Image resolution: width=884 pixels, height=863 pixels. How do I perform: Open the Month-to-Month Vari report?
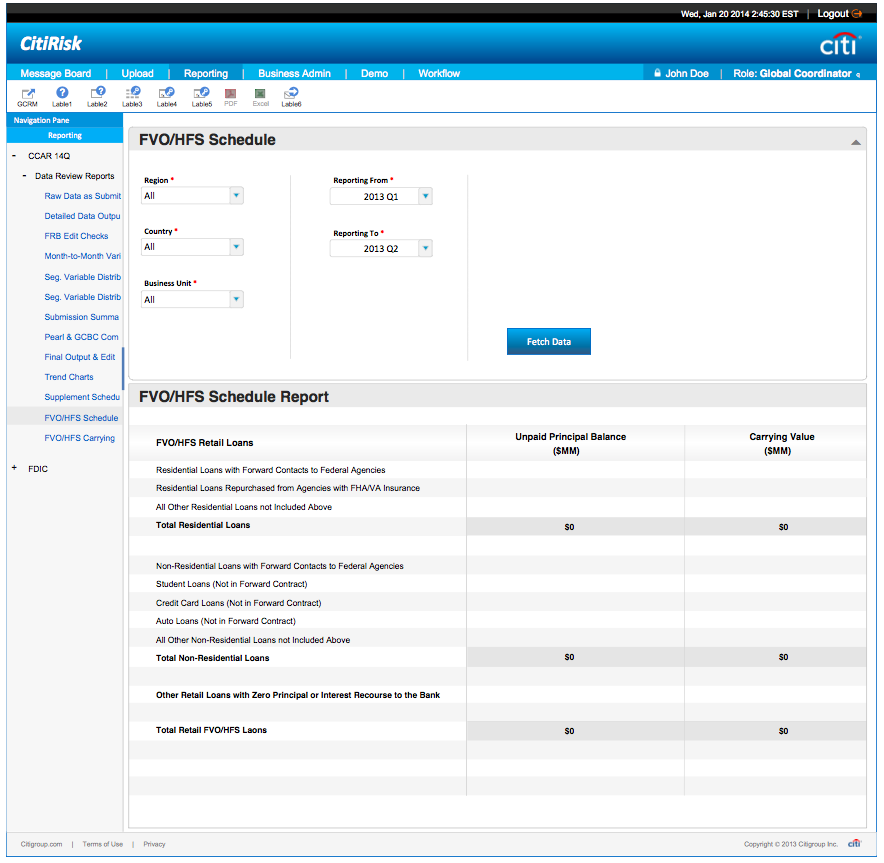tap(83, 256)
